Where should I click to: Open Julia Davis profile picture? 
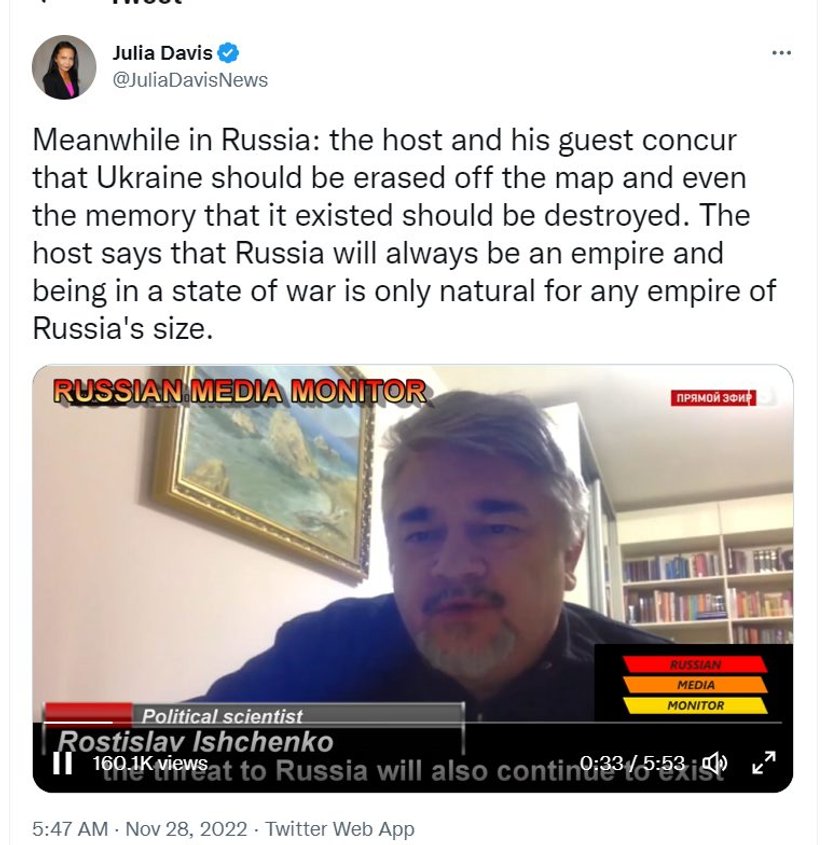[64, 67]
